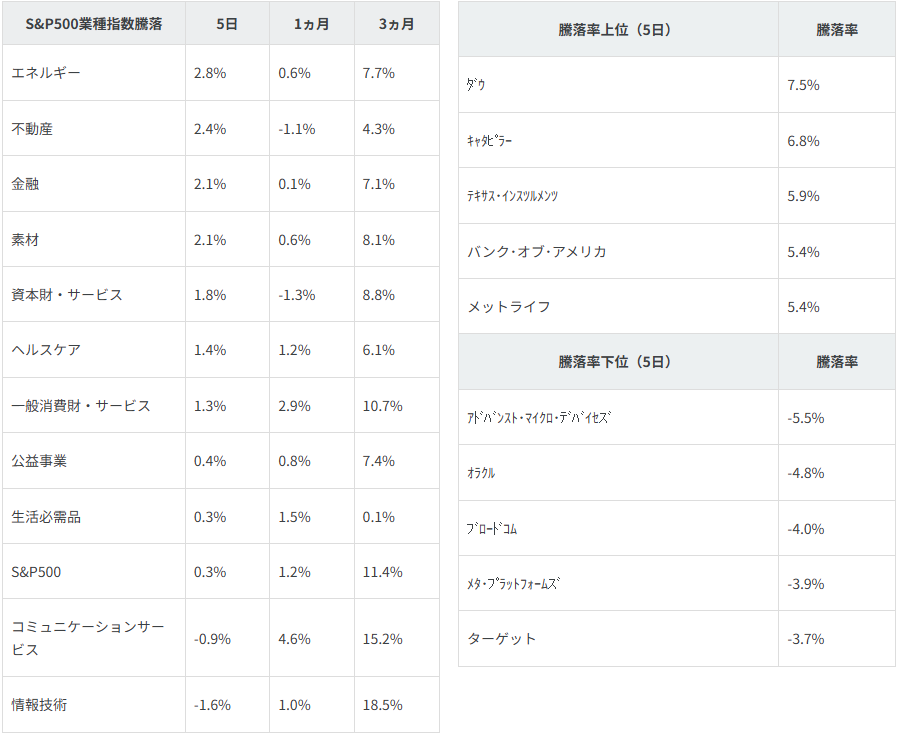Select the ヘルスケア sector label
This screenshot has height=736, width=900.
click(46, 350)
